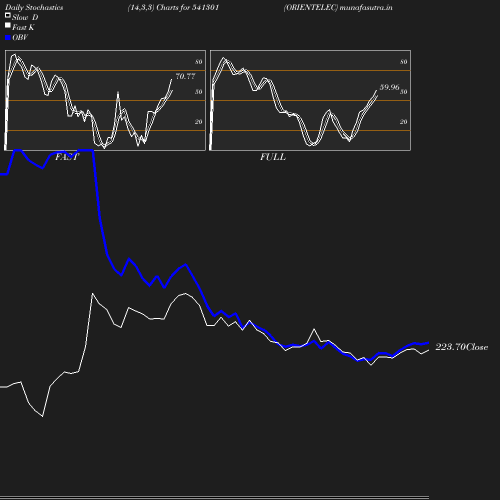This screenshot has height=500, width=500.
Task: Click the Fast K legend swatch
Action: click(8, 25)
